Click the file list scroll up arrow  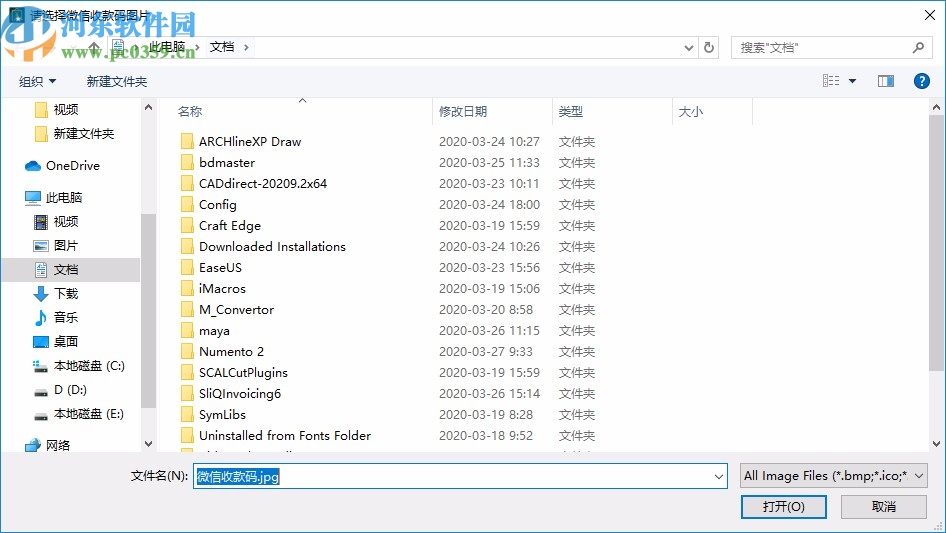(936, 107)
